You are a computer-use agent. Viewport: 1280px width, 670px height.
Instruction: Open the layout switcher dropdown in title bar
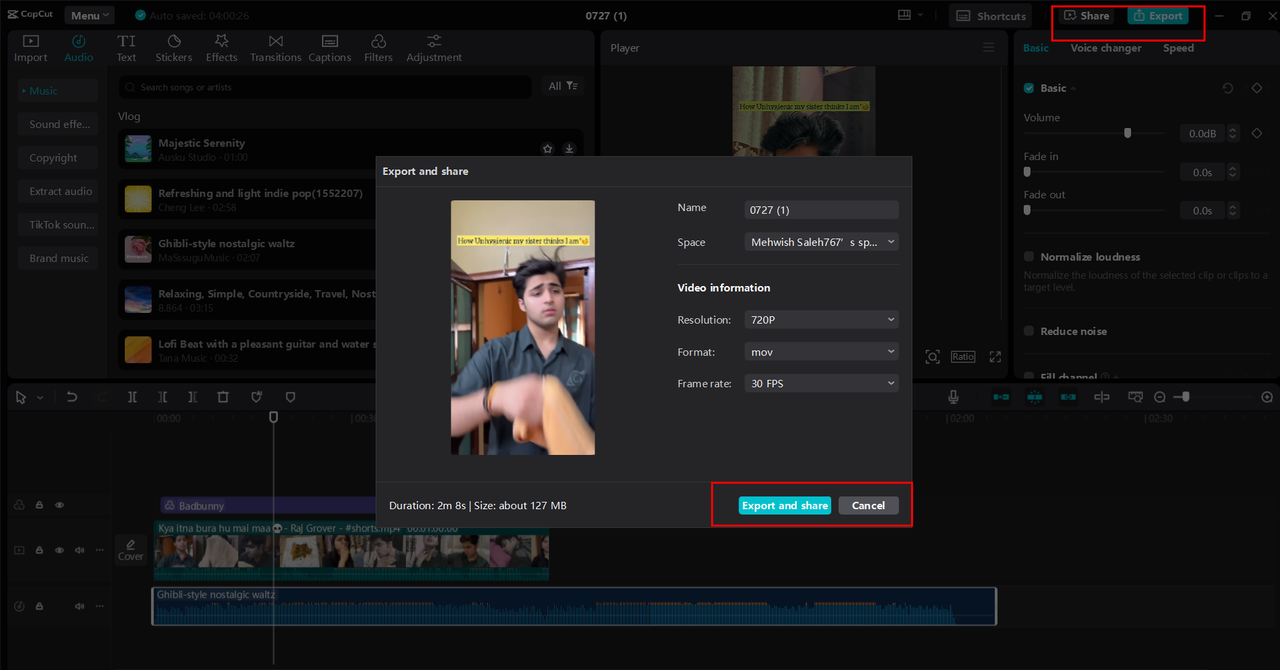click(x=910, y=15)
